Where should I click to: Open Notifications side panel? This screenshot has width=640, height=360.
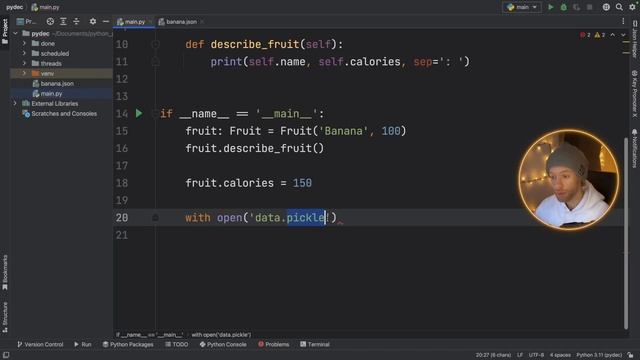634,149
